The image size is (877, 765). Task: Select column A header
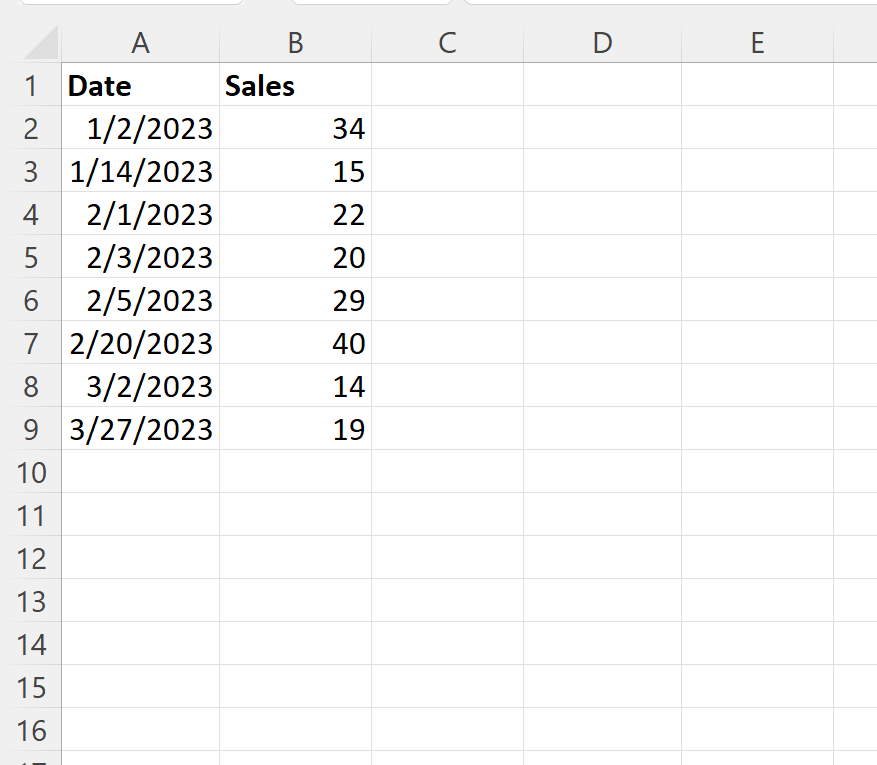pyautogui.click(x=140, y=43)
